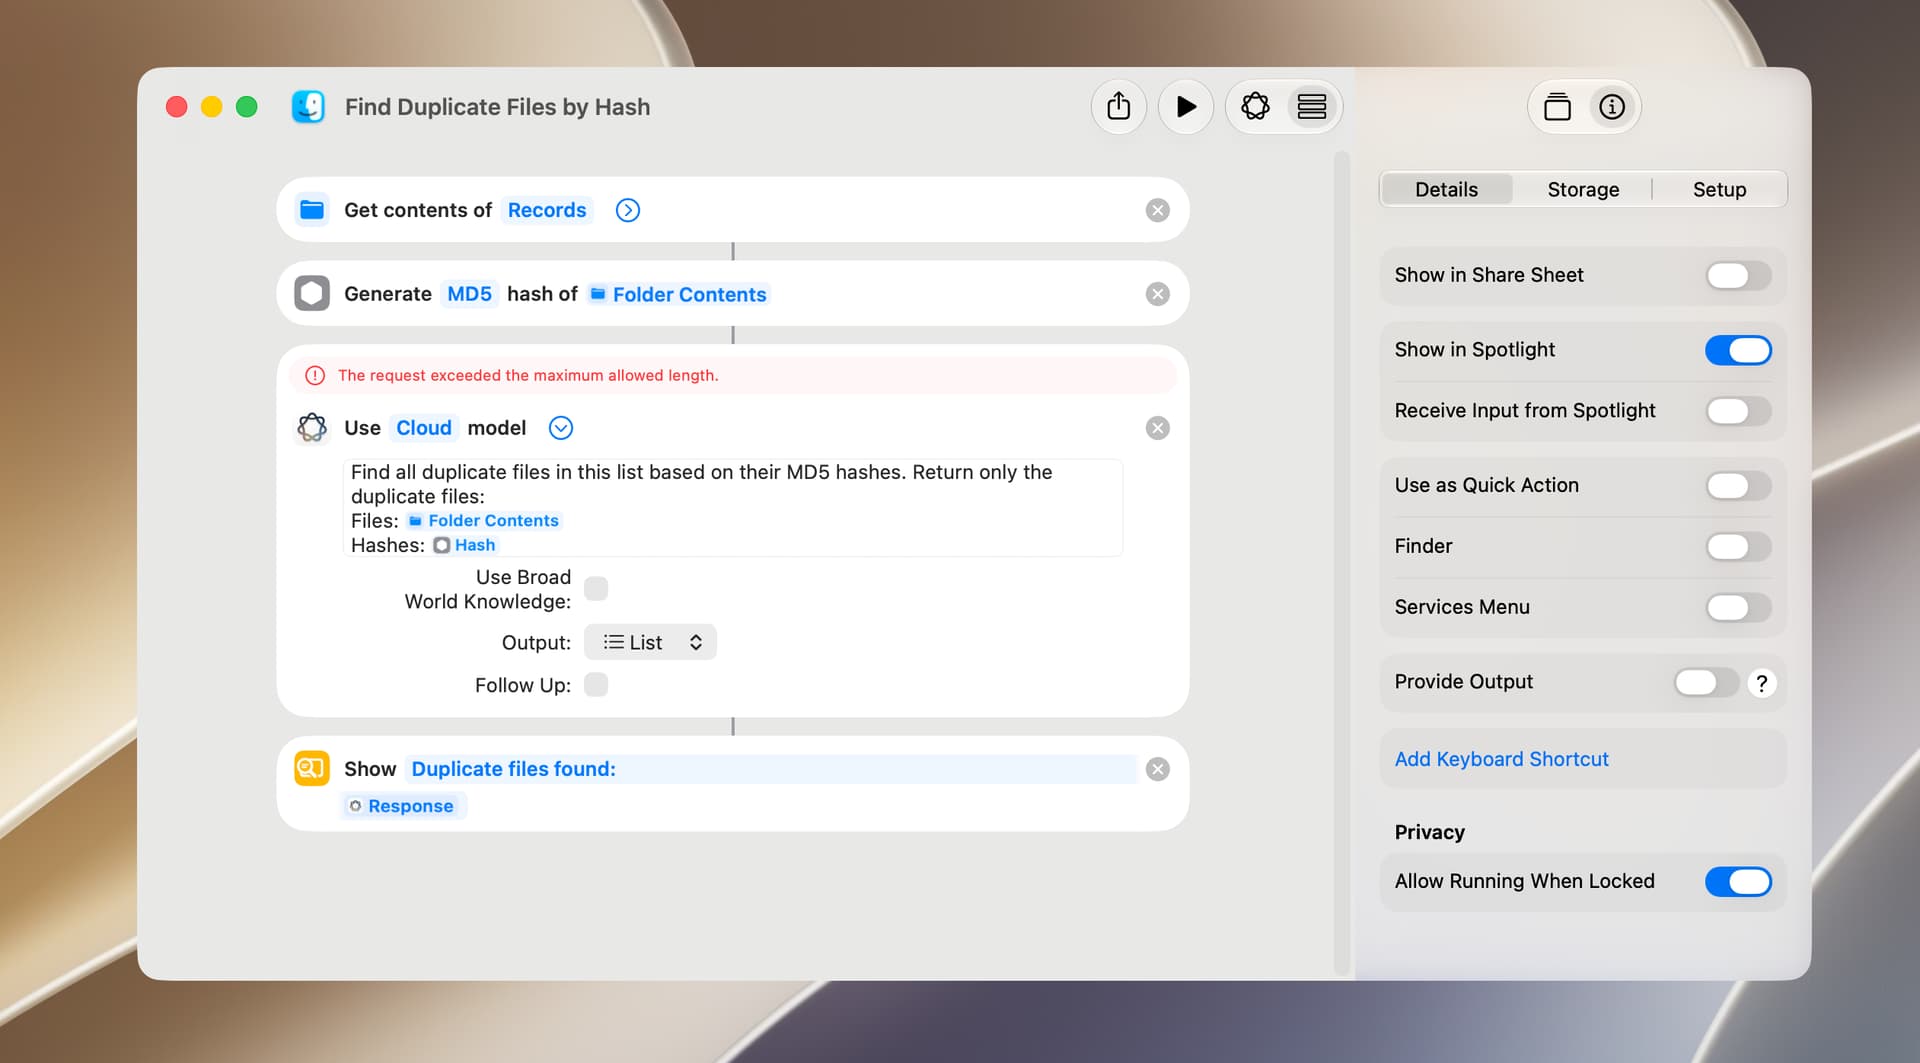Screen dimensions: 1920x1063
Task: Click the editor vertical scrollbar
Action: tap(1342, 563)
